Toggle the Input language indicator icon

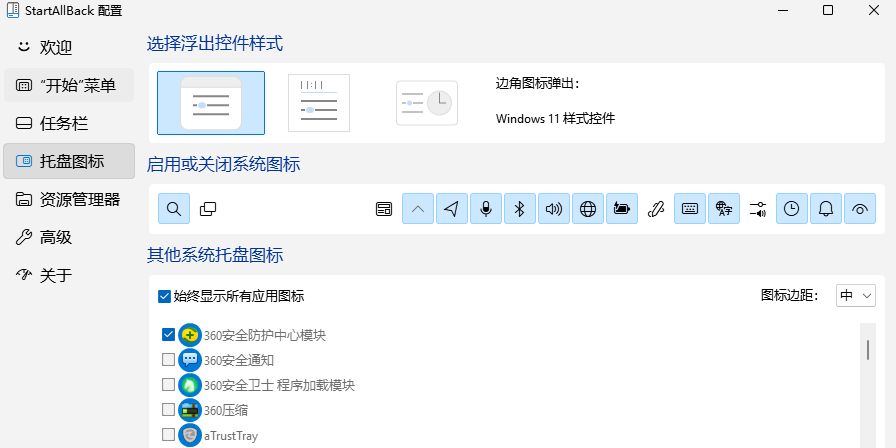(x=724, y=209)
